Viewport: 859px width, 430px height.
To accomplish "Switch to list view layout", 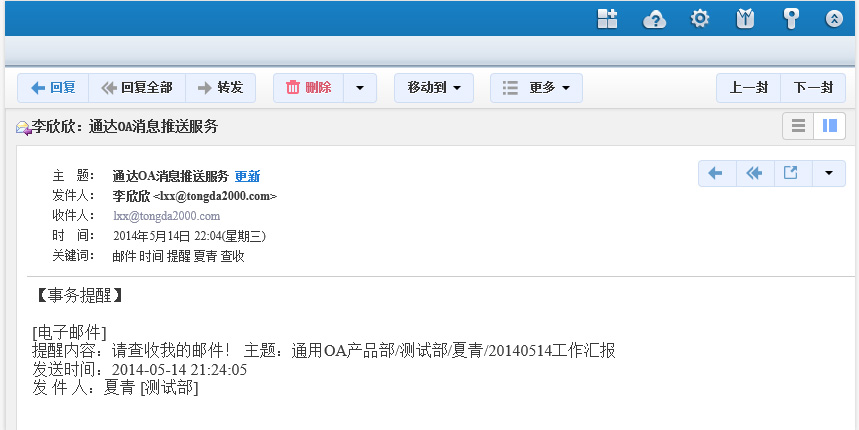I will (798, 126).
